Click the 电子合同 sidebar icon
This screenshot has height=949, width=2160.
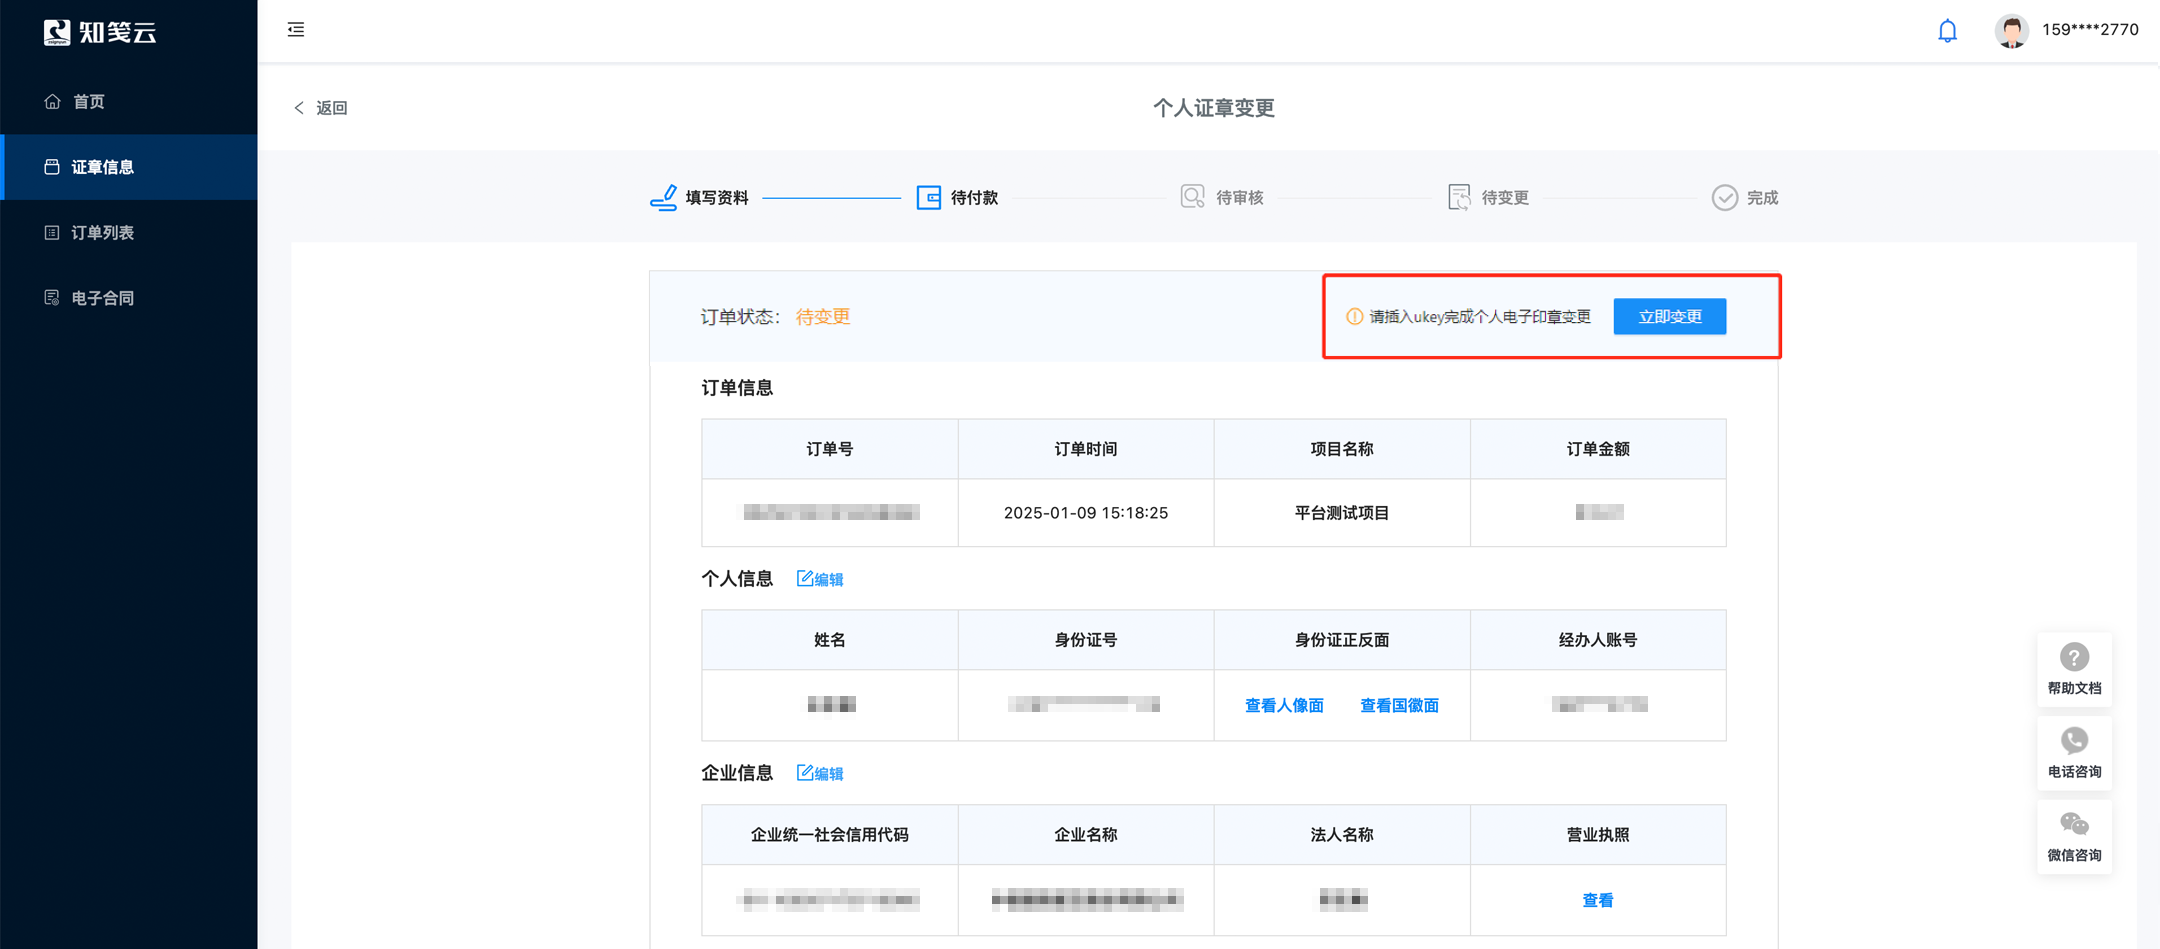52,298
